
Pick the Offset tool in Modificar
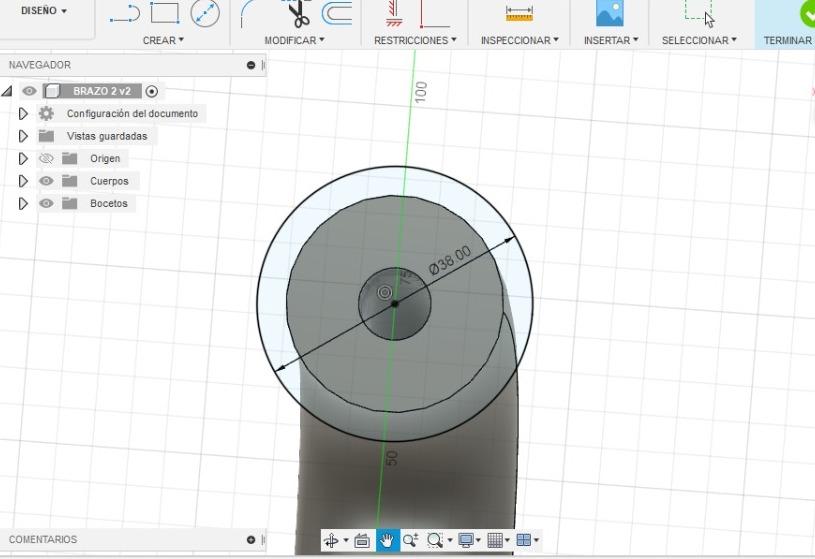click(337, 13)
